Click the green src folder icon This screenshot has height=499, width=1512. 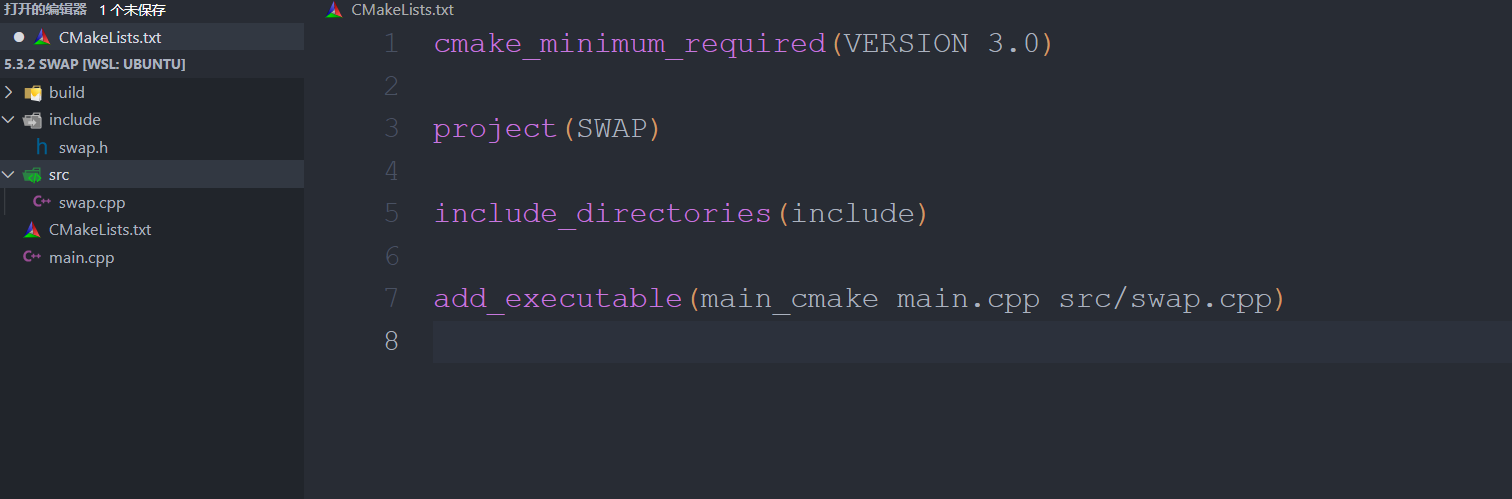click(x=33, y=175)
